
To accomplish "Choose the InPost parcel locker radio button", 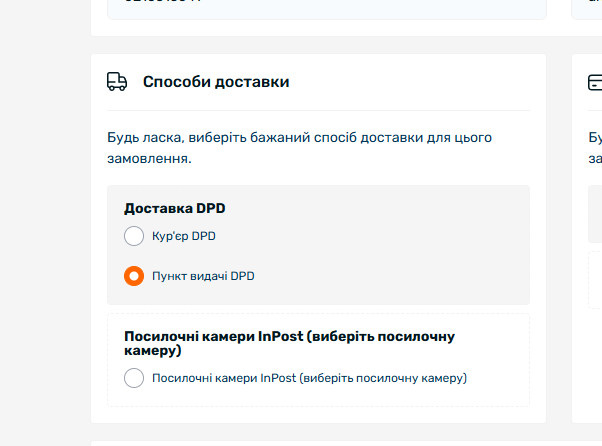I will 134,378.
